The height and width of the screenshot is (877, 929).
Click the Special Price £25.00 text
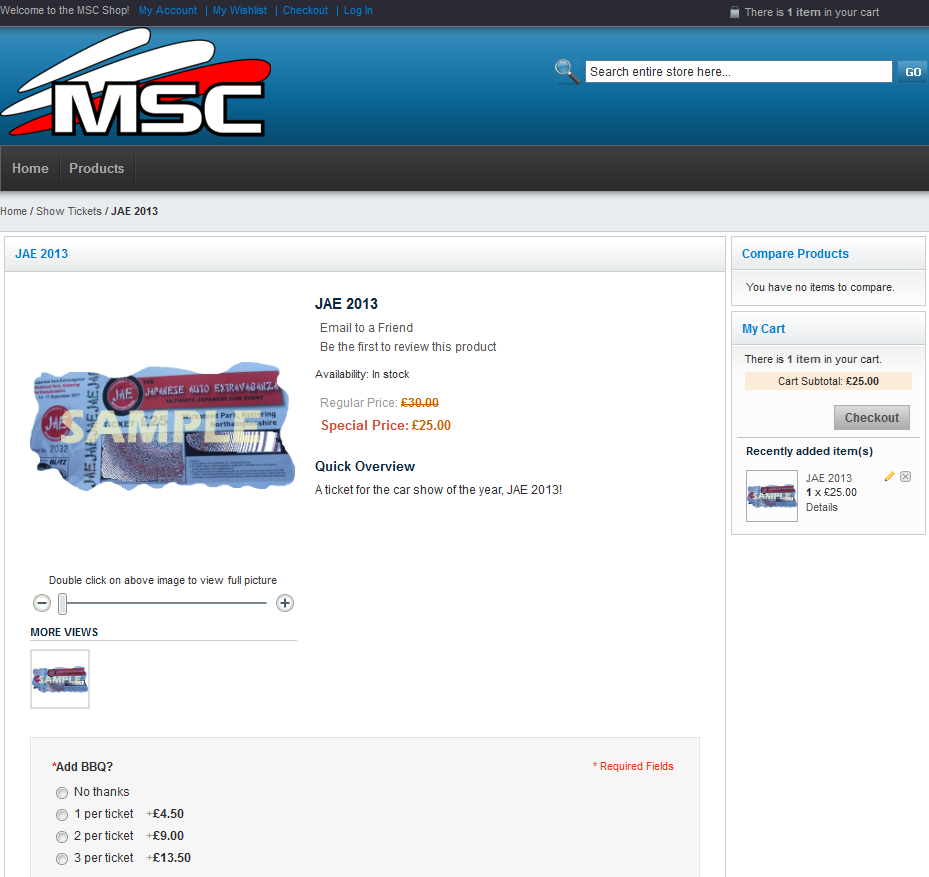pyautogui.click(x=386, y=425)
